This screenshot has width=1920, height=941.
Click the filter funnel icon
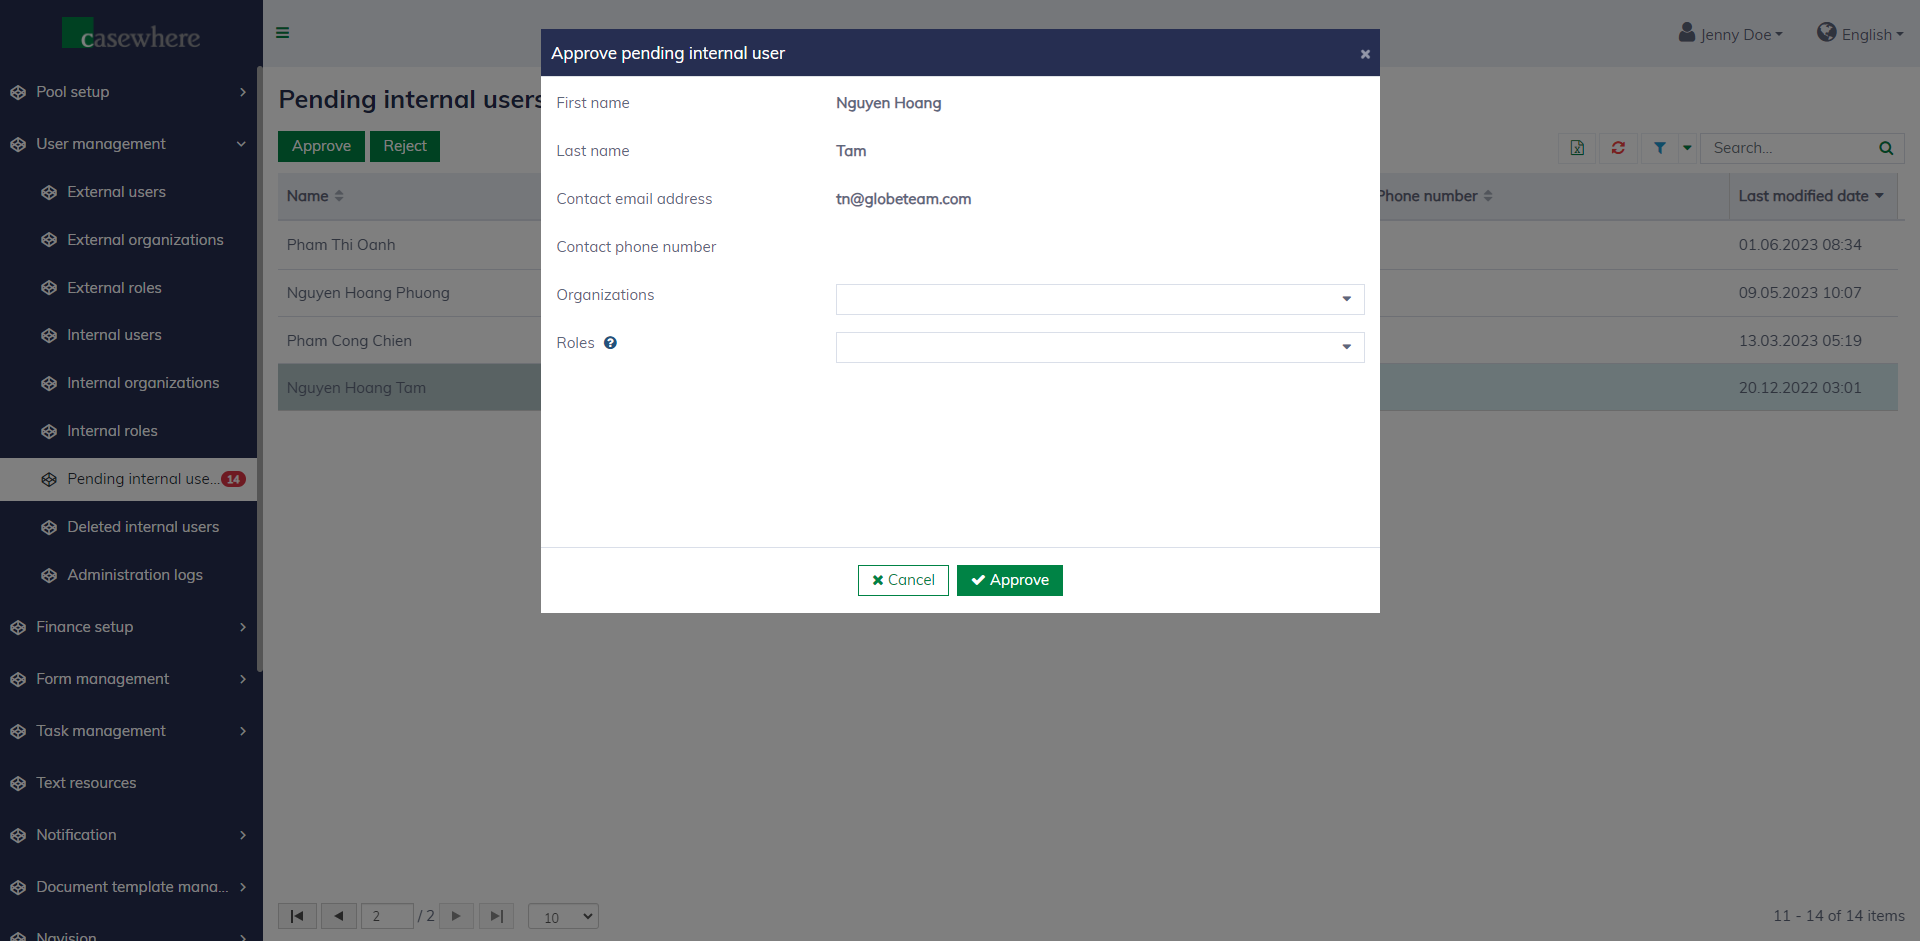coord(1660,148)
